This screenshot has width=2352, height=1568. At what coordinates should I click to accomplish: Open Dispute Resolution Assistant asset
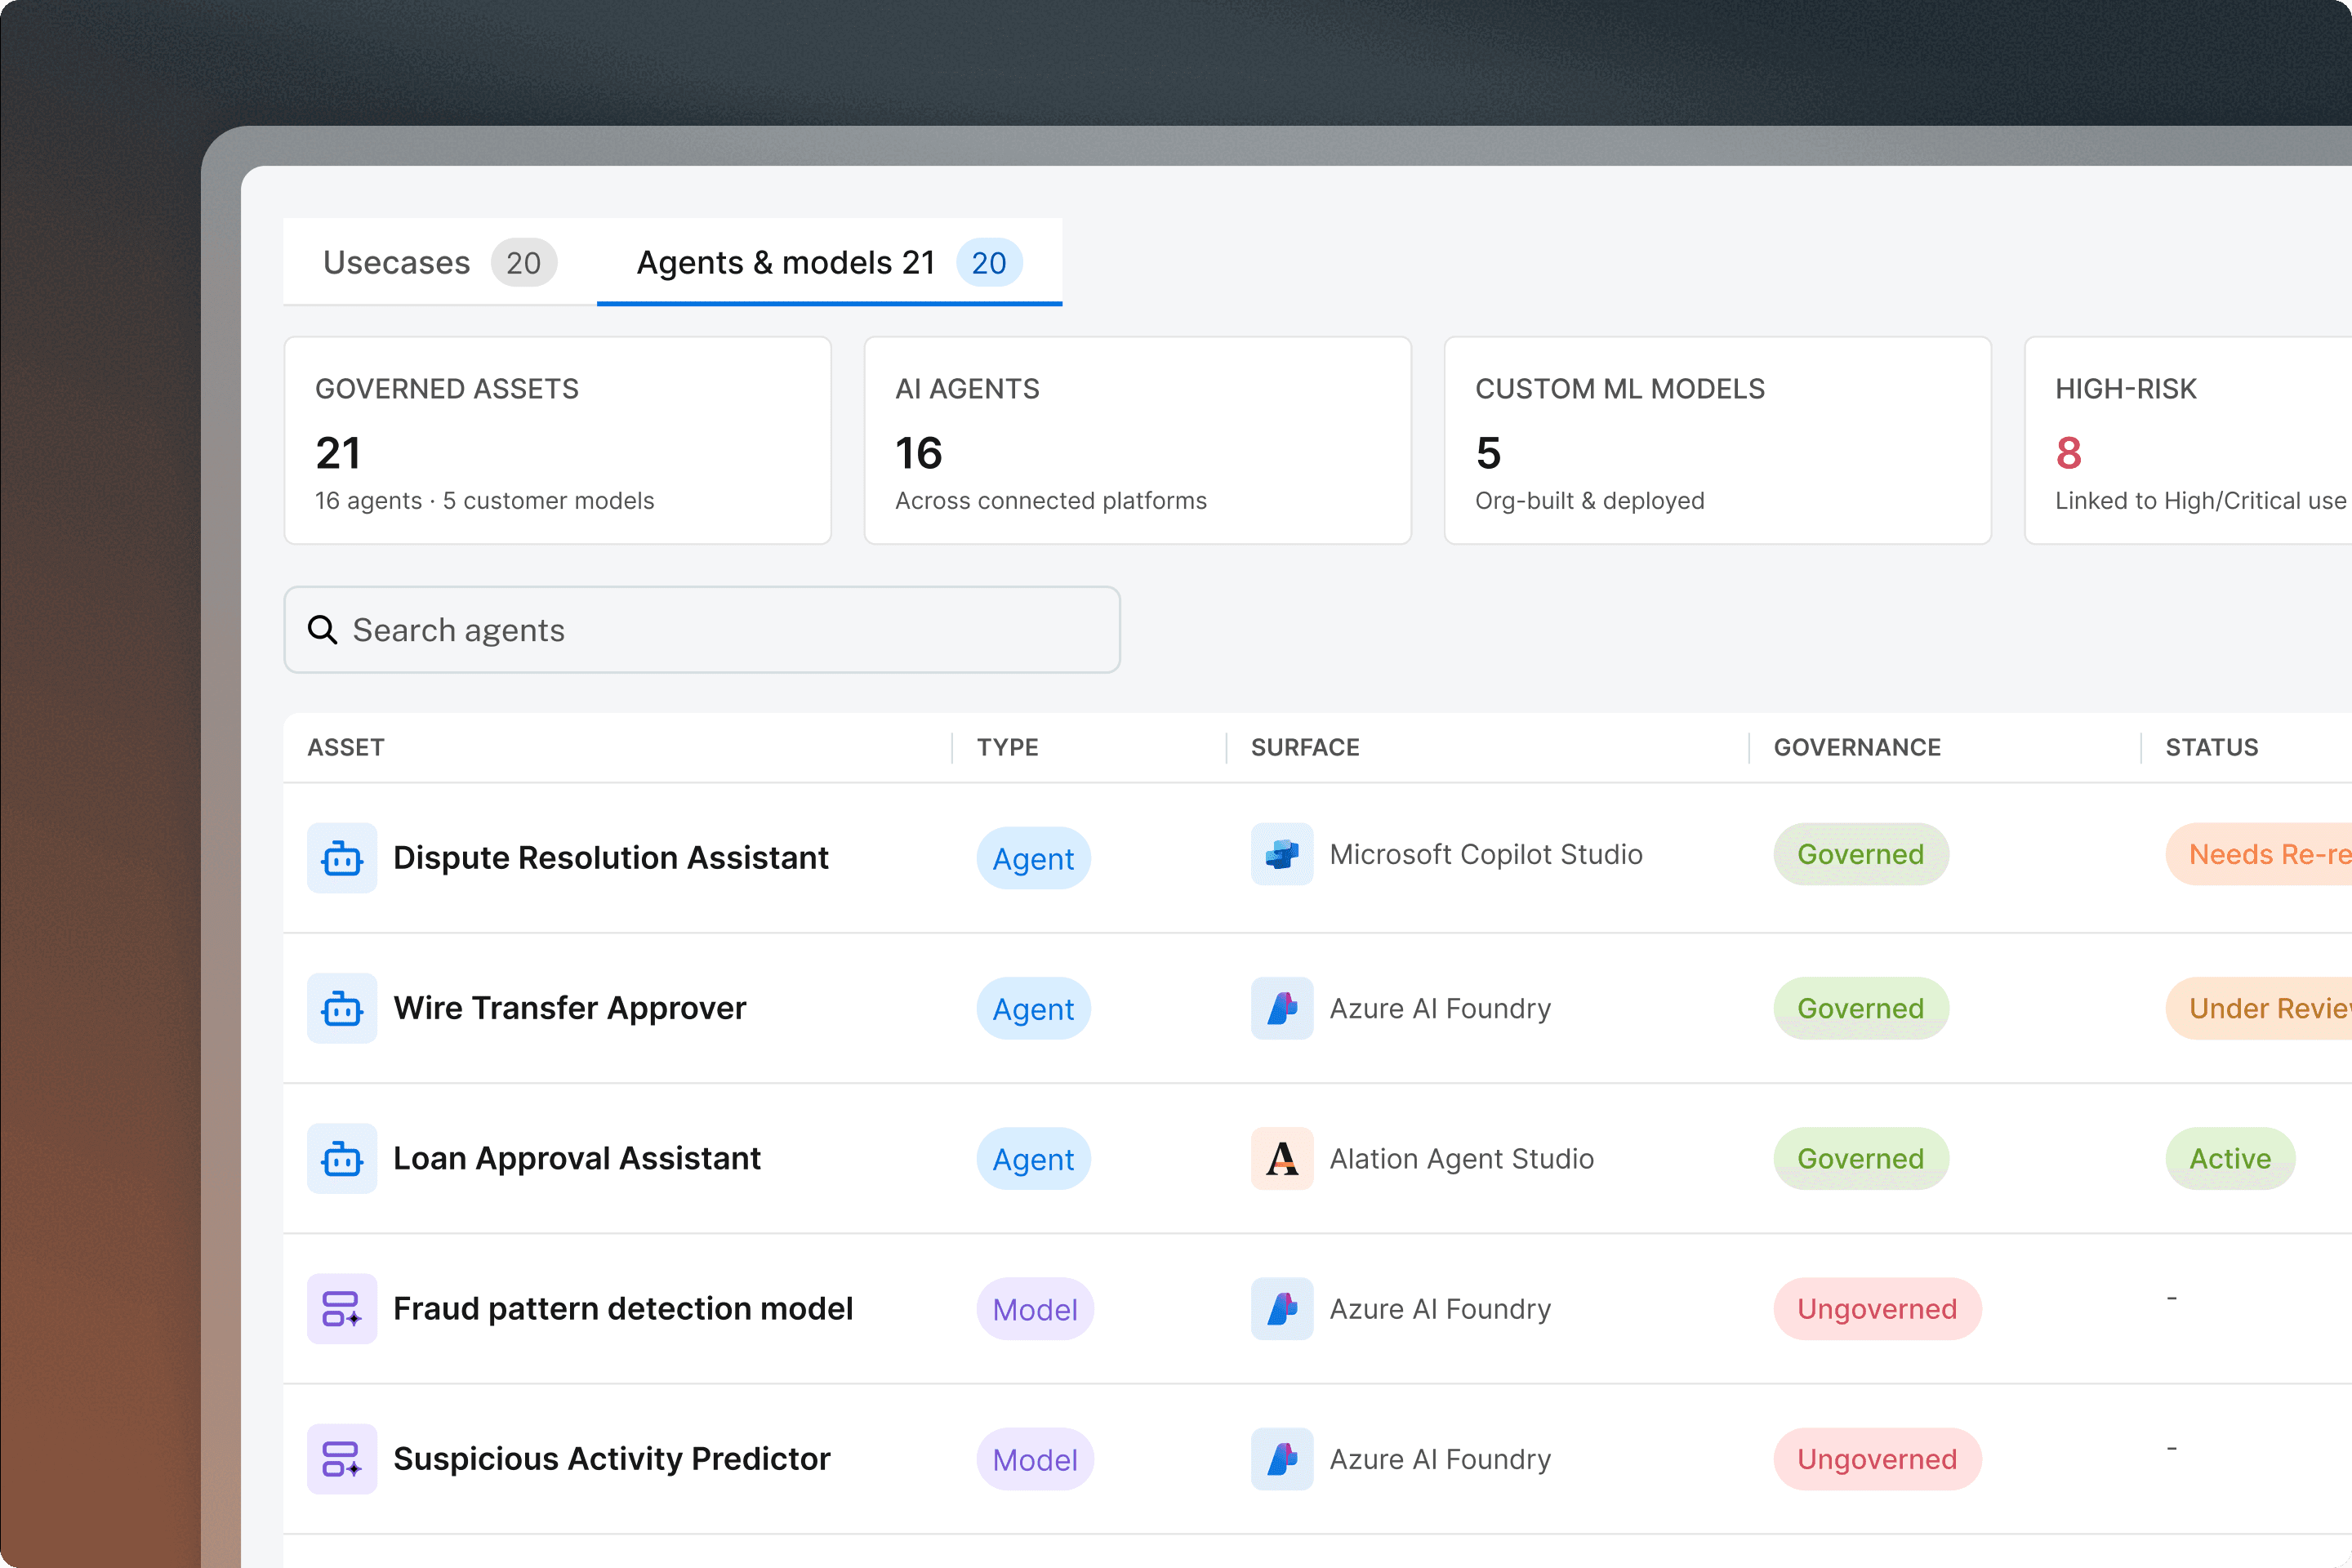611,858
